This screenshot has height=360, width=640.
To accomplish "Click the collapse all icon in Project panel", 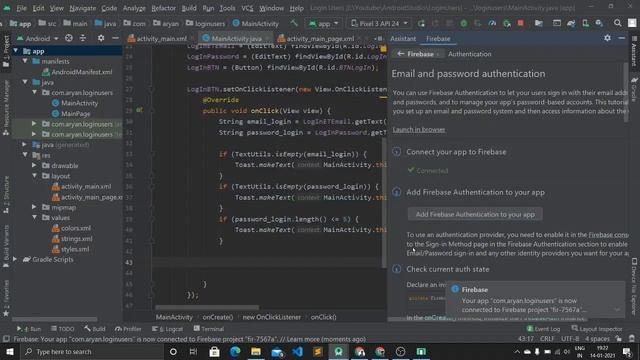I will point(83,38).
